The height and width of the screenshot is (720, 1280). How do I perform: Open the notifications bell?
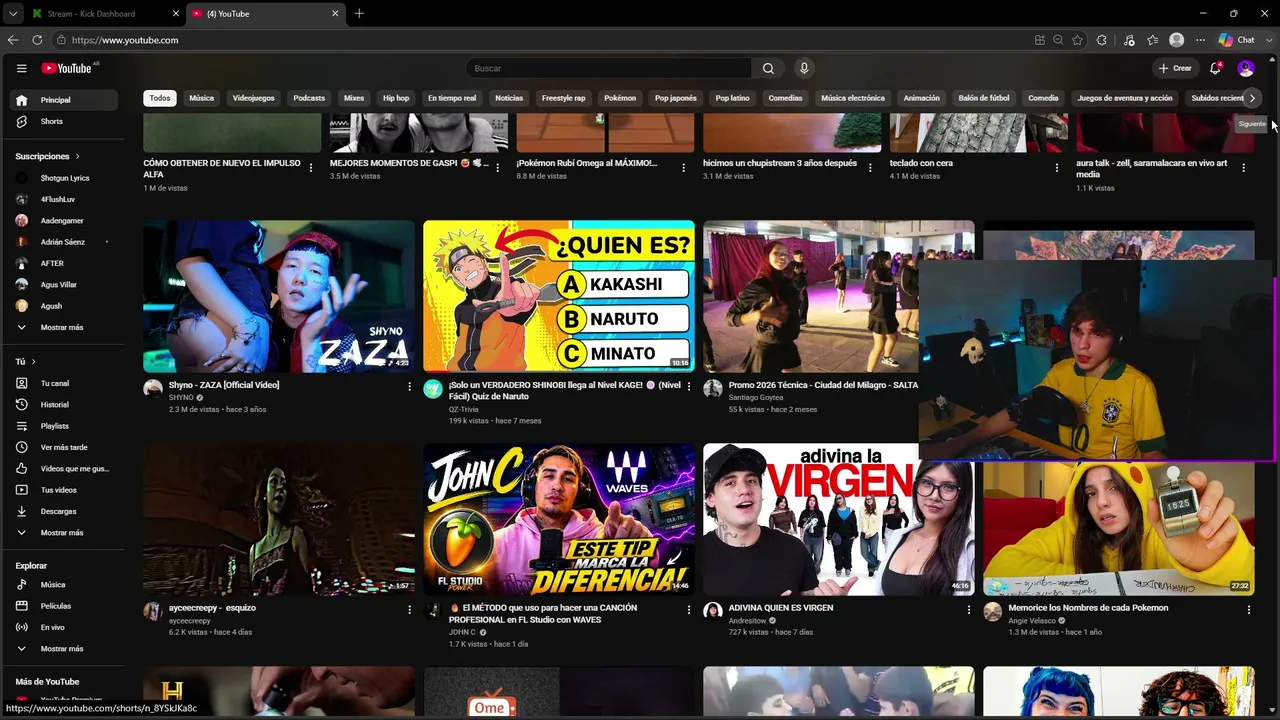point(1215,68)
